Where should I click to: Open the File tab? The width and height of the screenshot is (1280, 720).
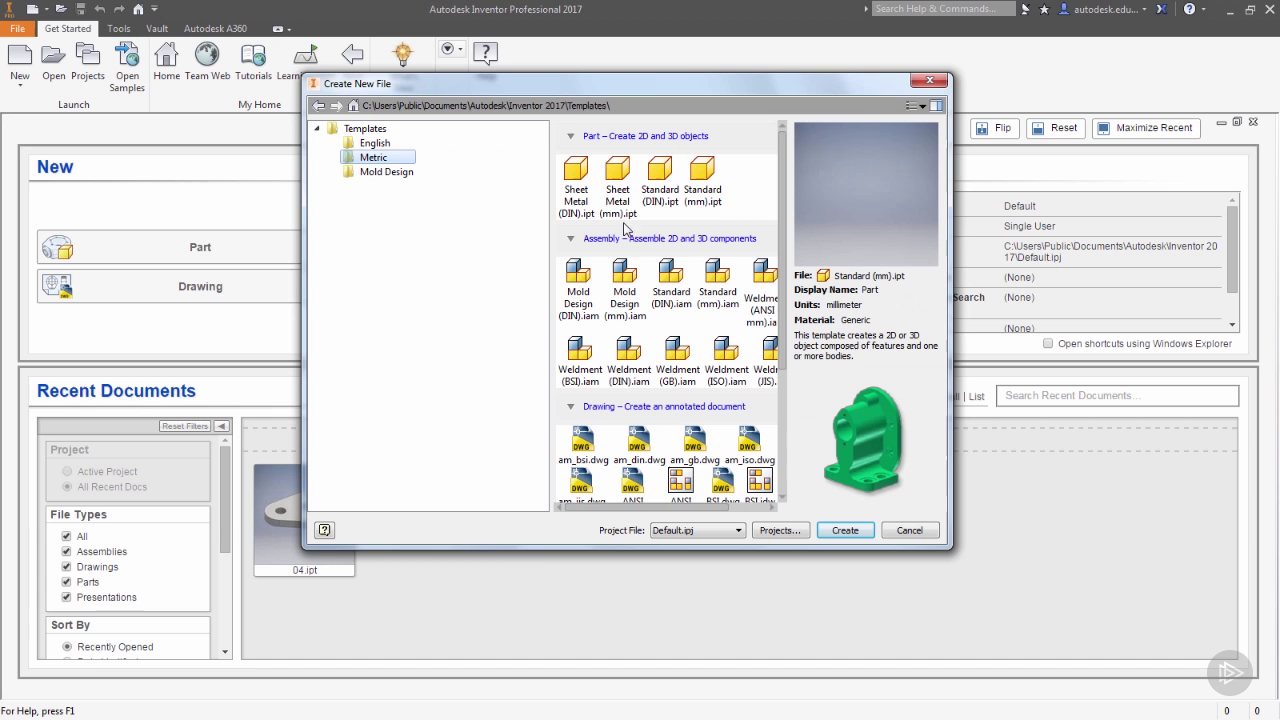point(18,28)
